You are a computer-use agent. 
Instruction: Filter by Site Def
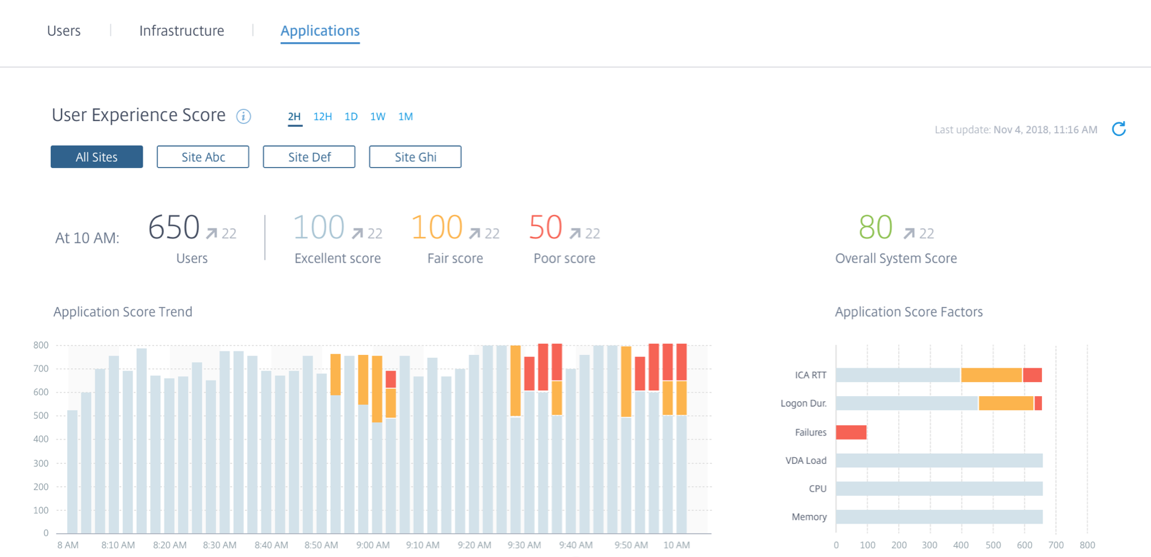pos(309,157)
